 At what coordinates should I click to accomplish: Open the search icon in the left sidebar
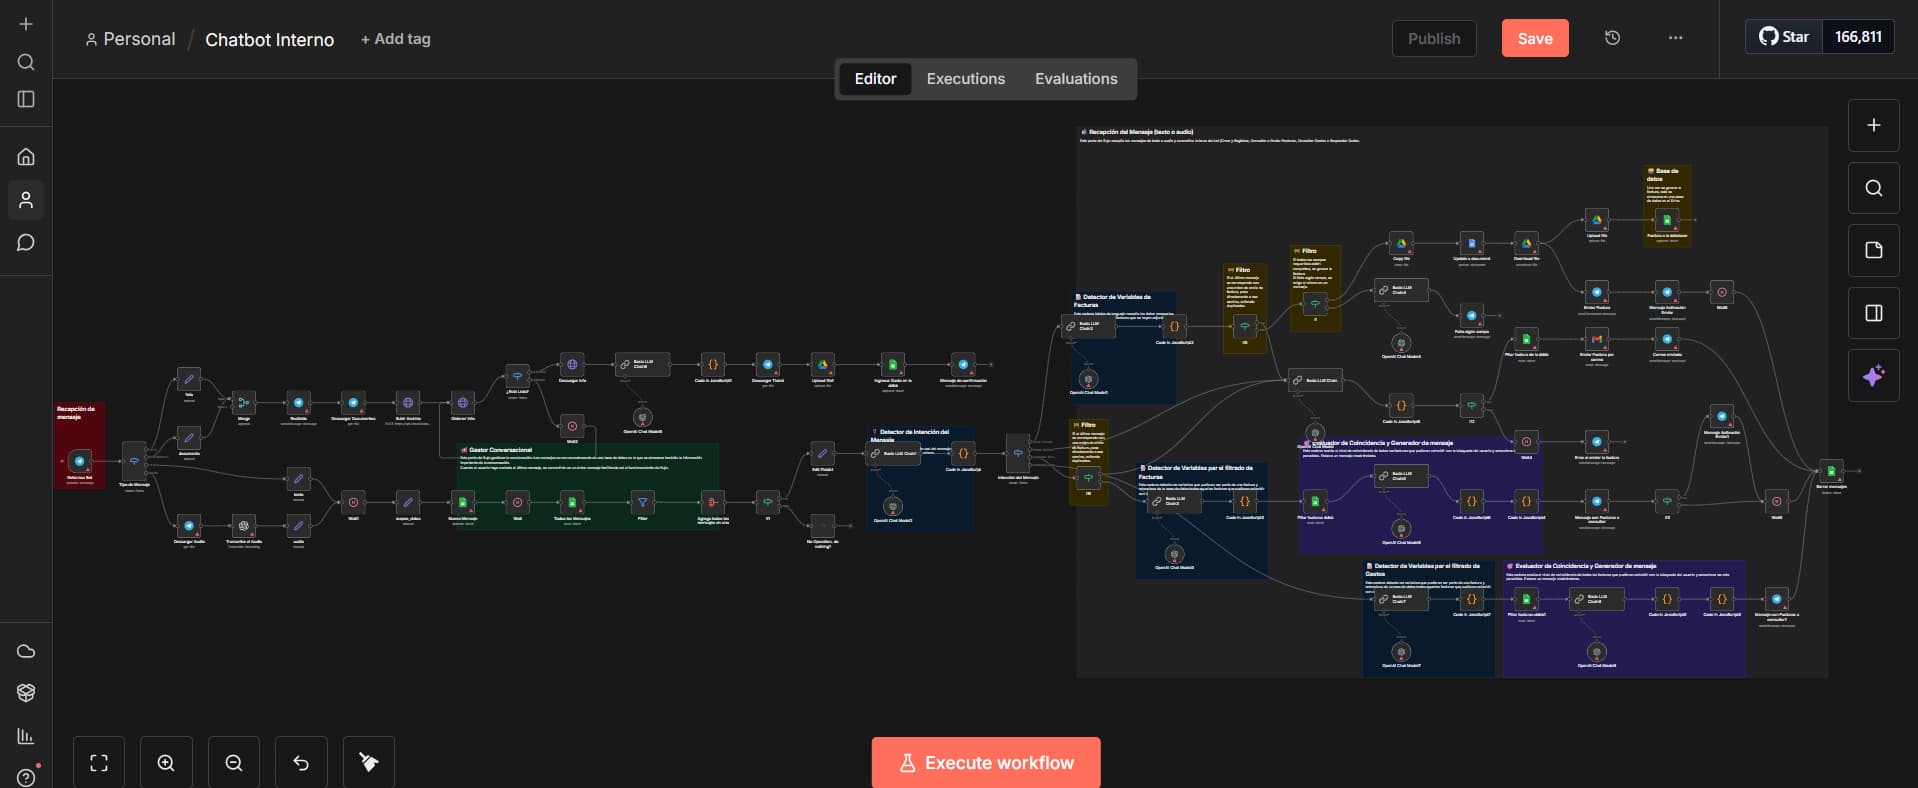(x=26, y=62)
